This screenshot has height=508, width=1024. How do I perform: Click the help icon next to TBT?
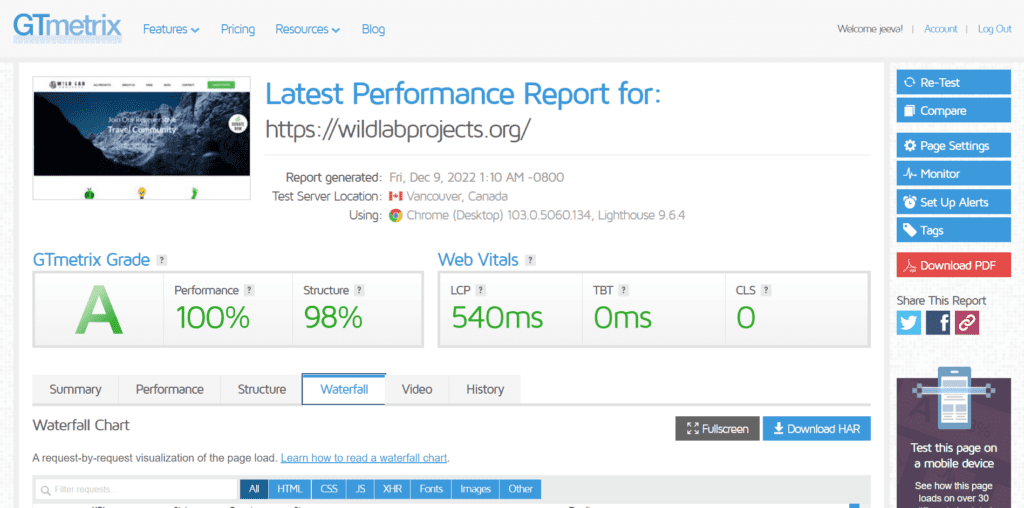tap(624, 291)
